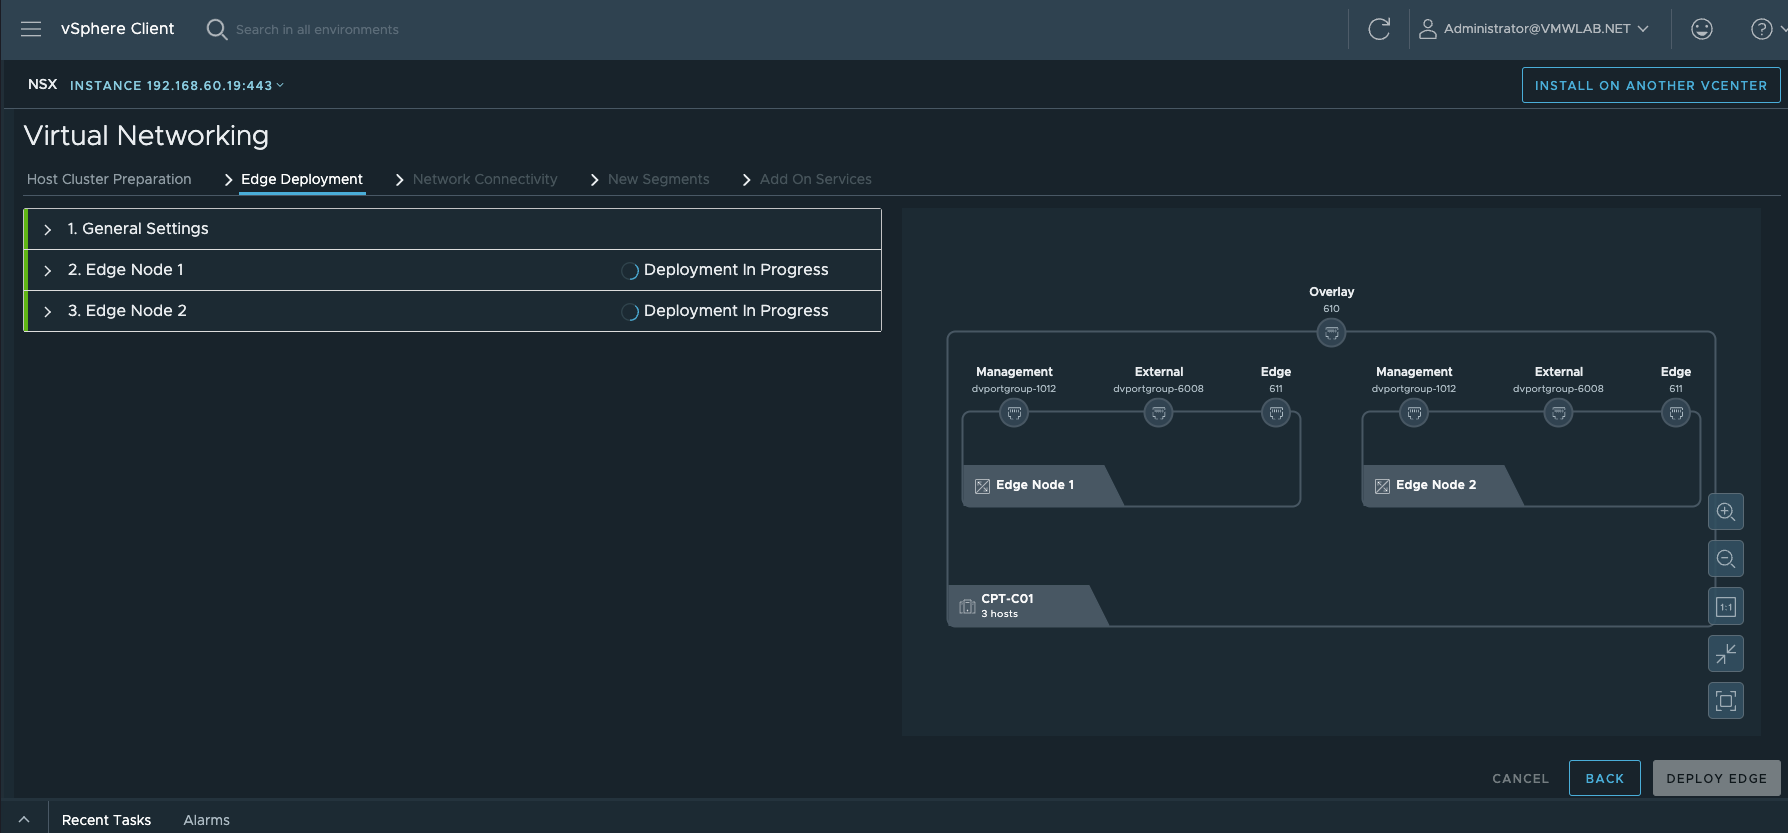The height and width of the screenshot is (833, 1788).
Task: Select Edge Node 2 External port icon
Action: point(1558,412)
